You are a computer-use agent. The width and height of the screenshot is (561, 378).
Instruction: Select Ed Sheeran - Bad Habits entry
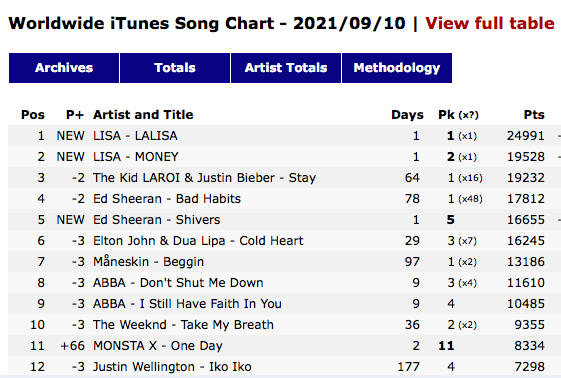(167, 199)
